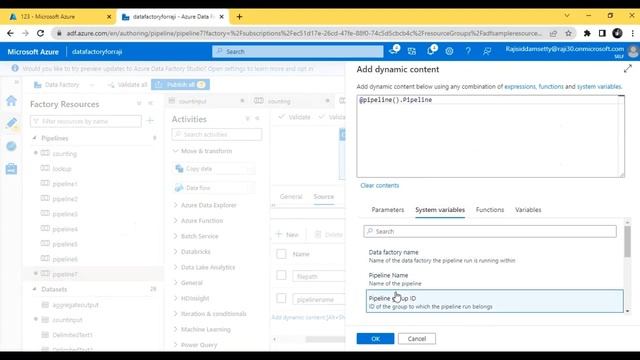Viewport: 640px width, 360px height.
Task: Click OK to confirm dynamic content
Action: (x=376, y=338)
